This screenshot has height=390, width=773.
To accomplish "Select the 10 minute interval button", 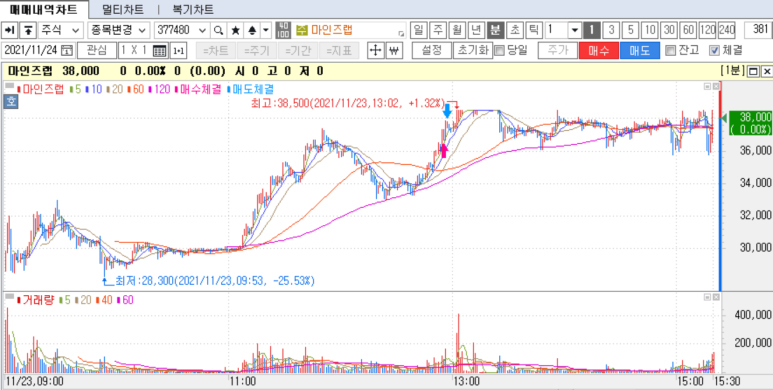I will [650, 30].
